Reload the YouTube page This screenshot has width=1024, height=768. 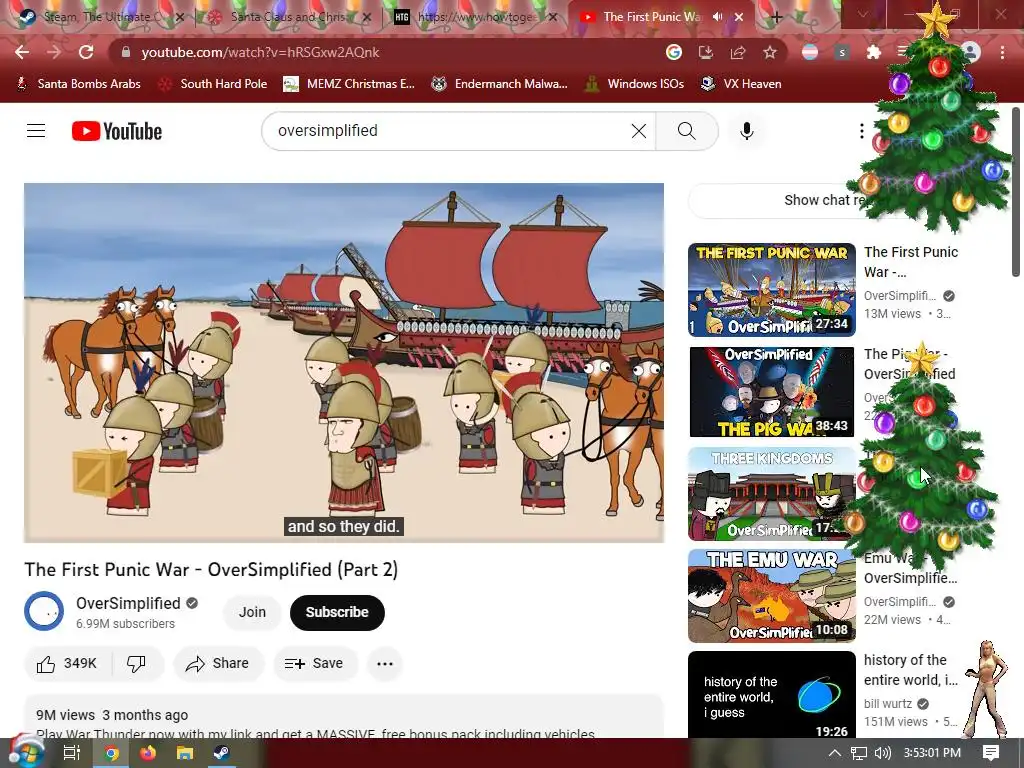click(86, 52)
